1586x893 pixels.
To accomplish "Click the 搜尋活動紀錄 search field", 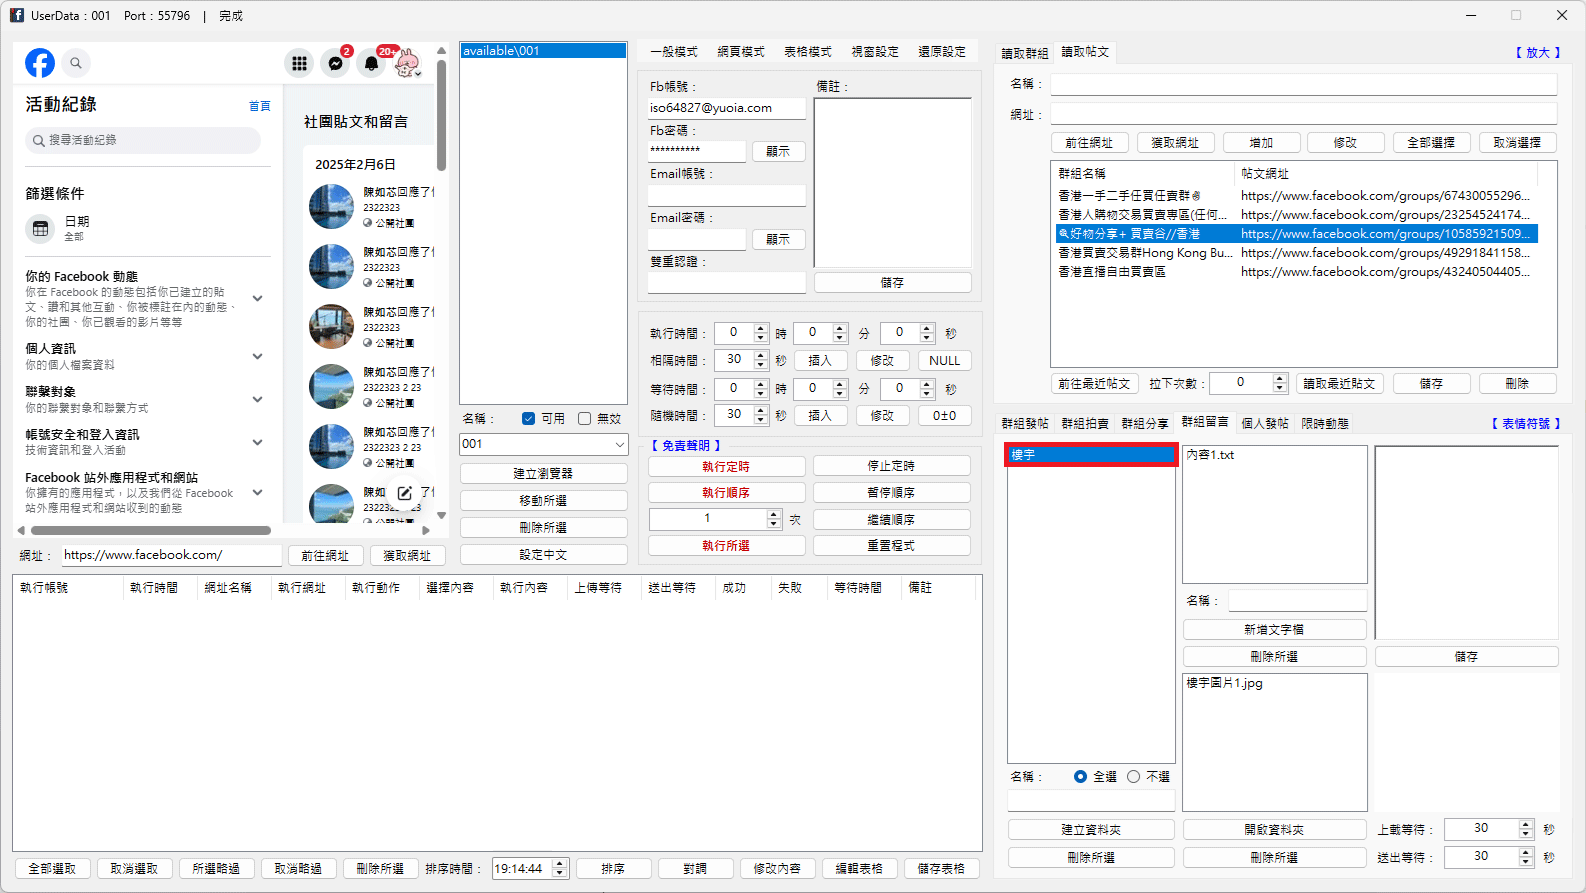I will [x=143, y=140].
